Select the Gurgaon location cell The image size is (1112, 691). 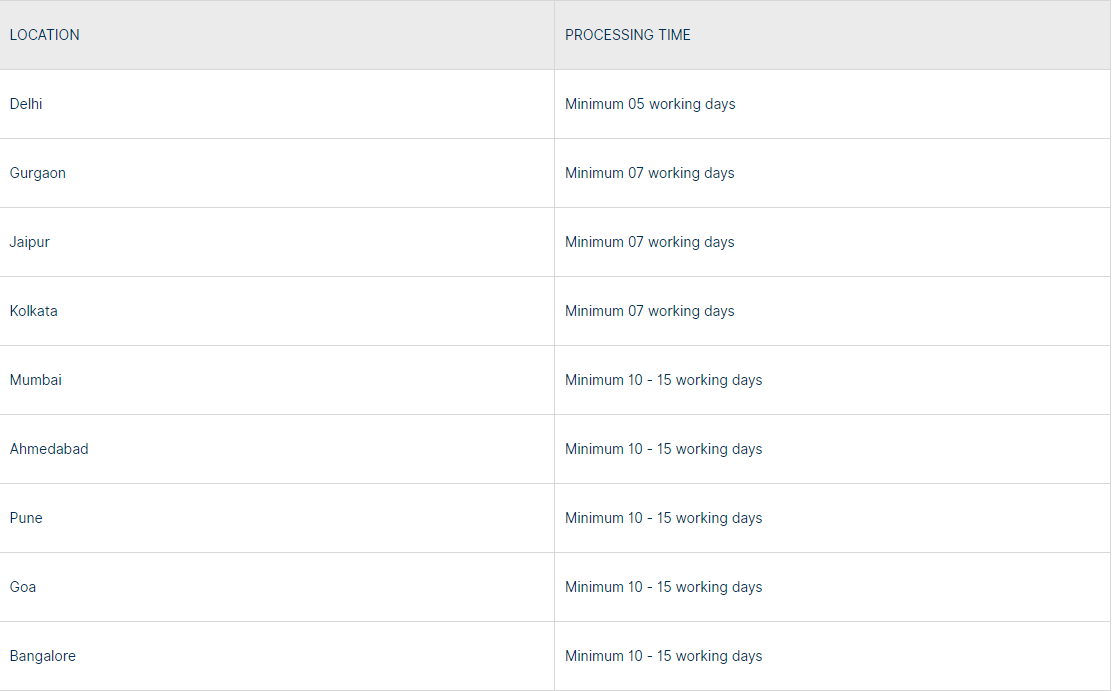pyautogui.click(x=277, y=173)
